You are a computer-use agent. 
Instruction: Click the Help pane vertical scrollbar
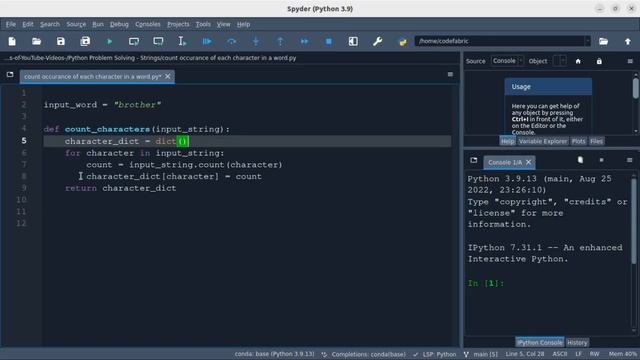tap(636, 102)
